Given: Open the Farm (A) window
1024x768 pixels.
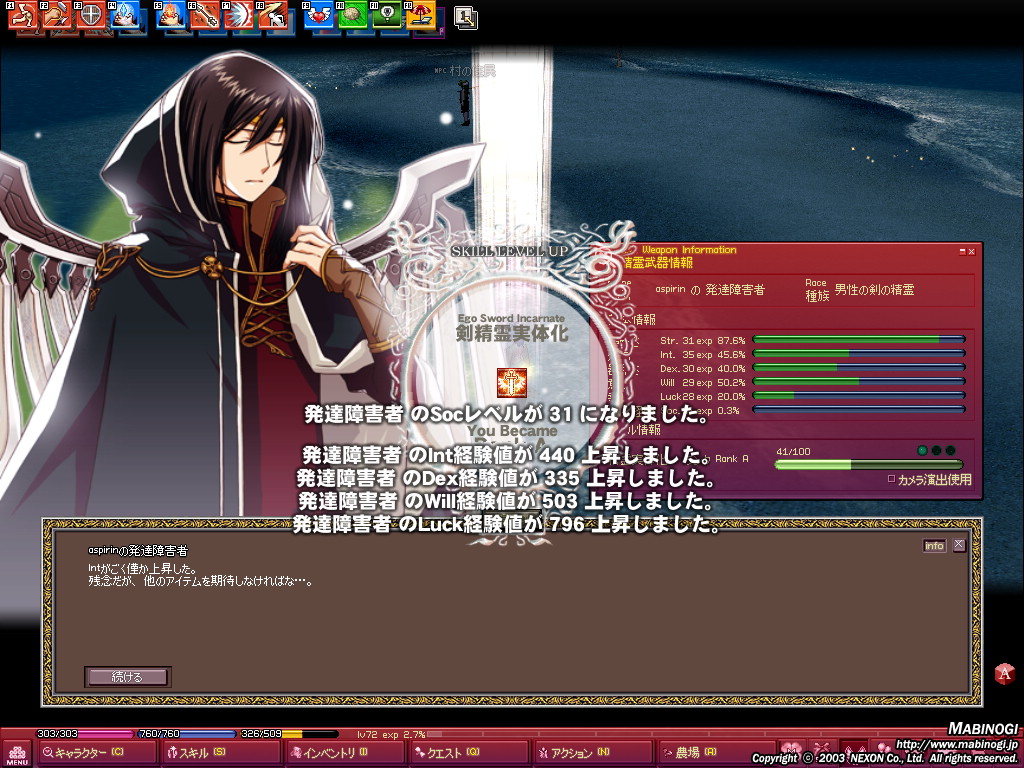Looking at the screenshot, I should (x=716, y=753).
